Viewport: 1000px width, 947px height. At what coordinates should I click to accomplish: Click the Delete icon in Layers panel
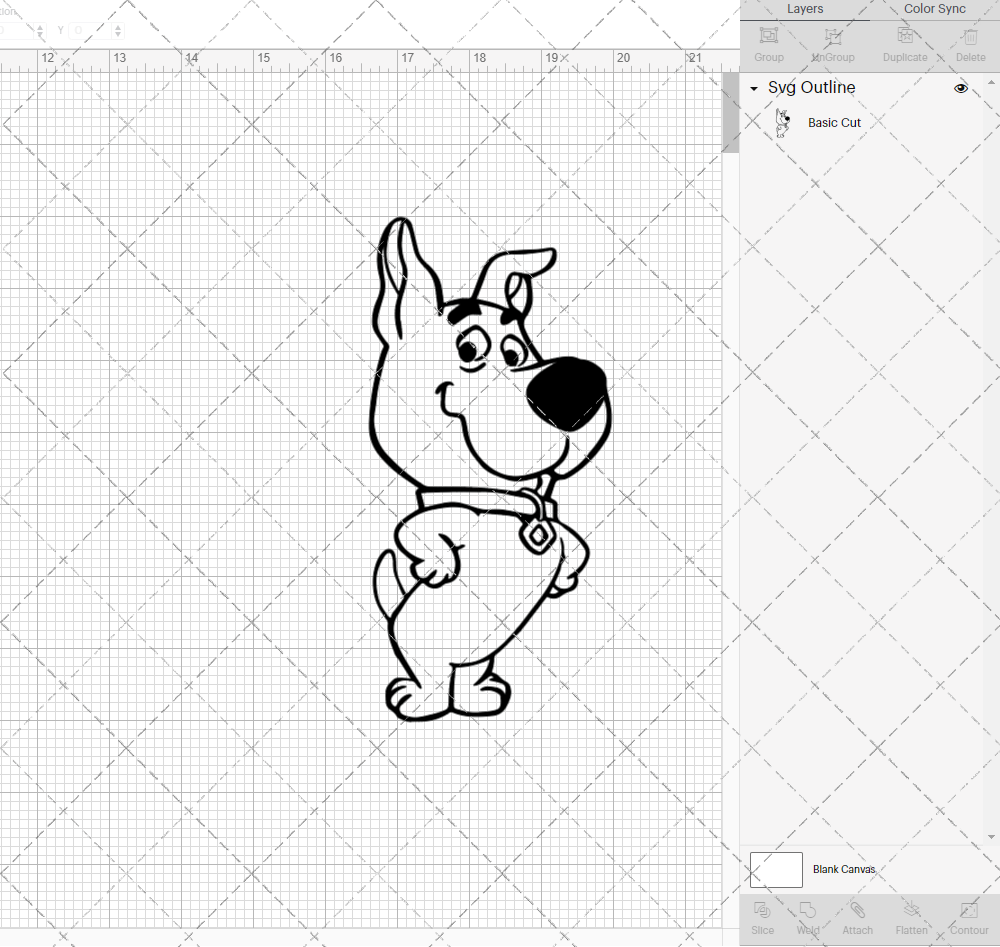pos(969,40)
